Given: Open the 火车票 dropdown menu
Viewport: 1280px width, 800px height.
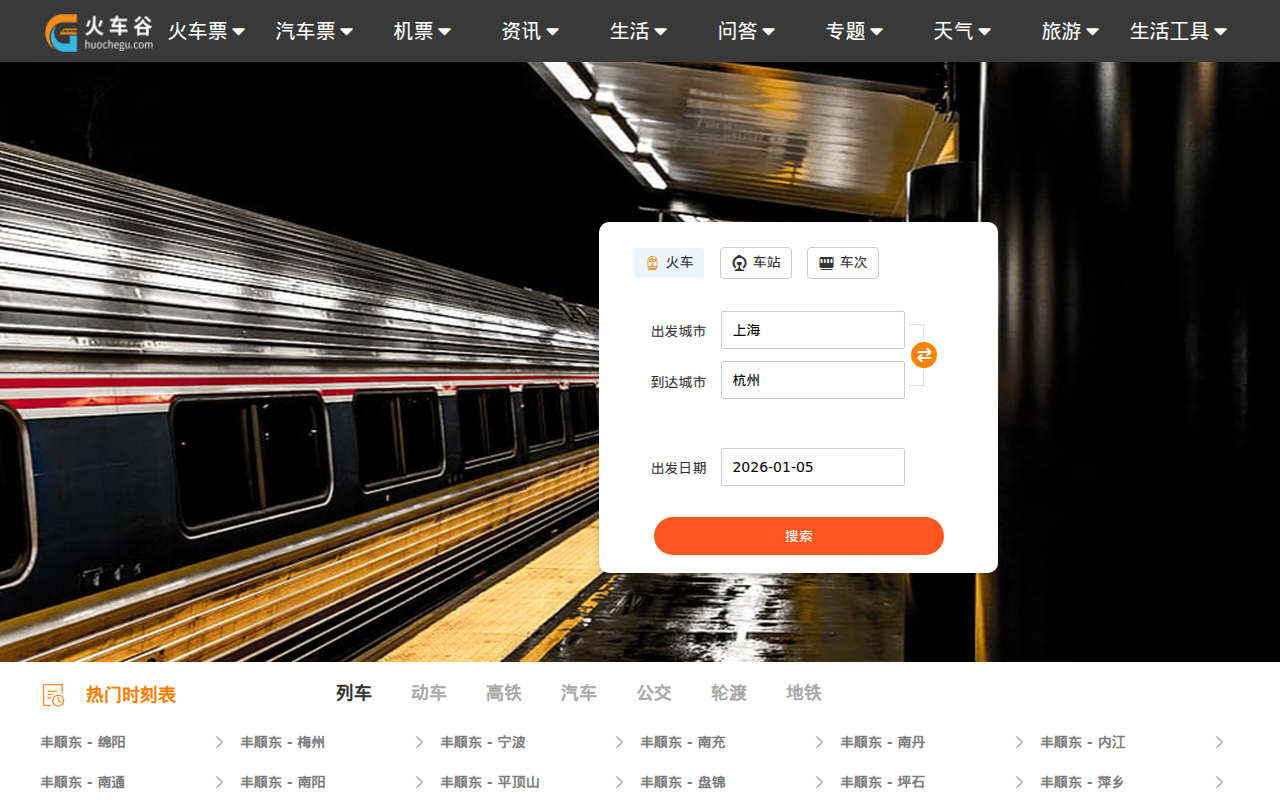Looking at the screenshot, I should coord(206,31).
